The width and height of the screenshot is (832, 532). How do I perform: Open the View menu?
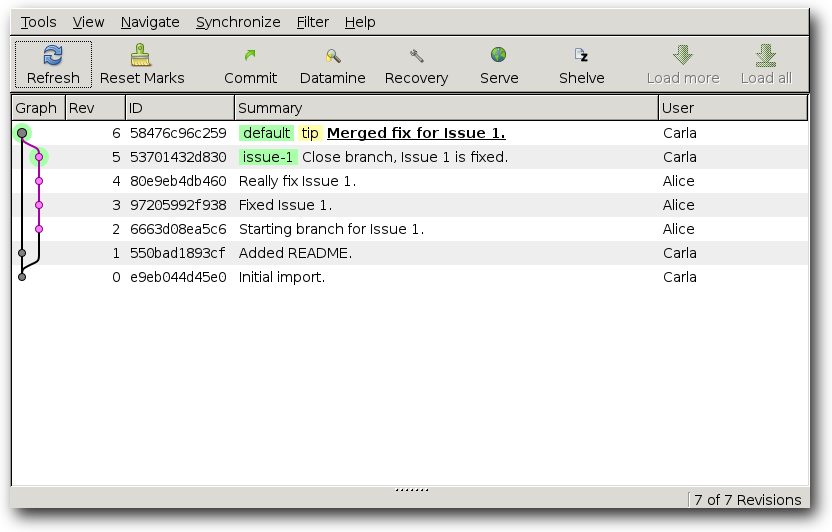coord(88,22)
